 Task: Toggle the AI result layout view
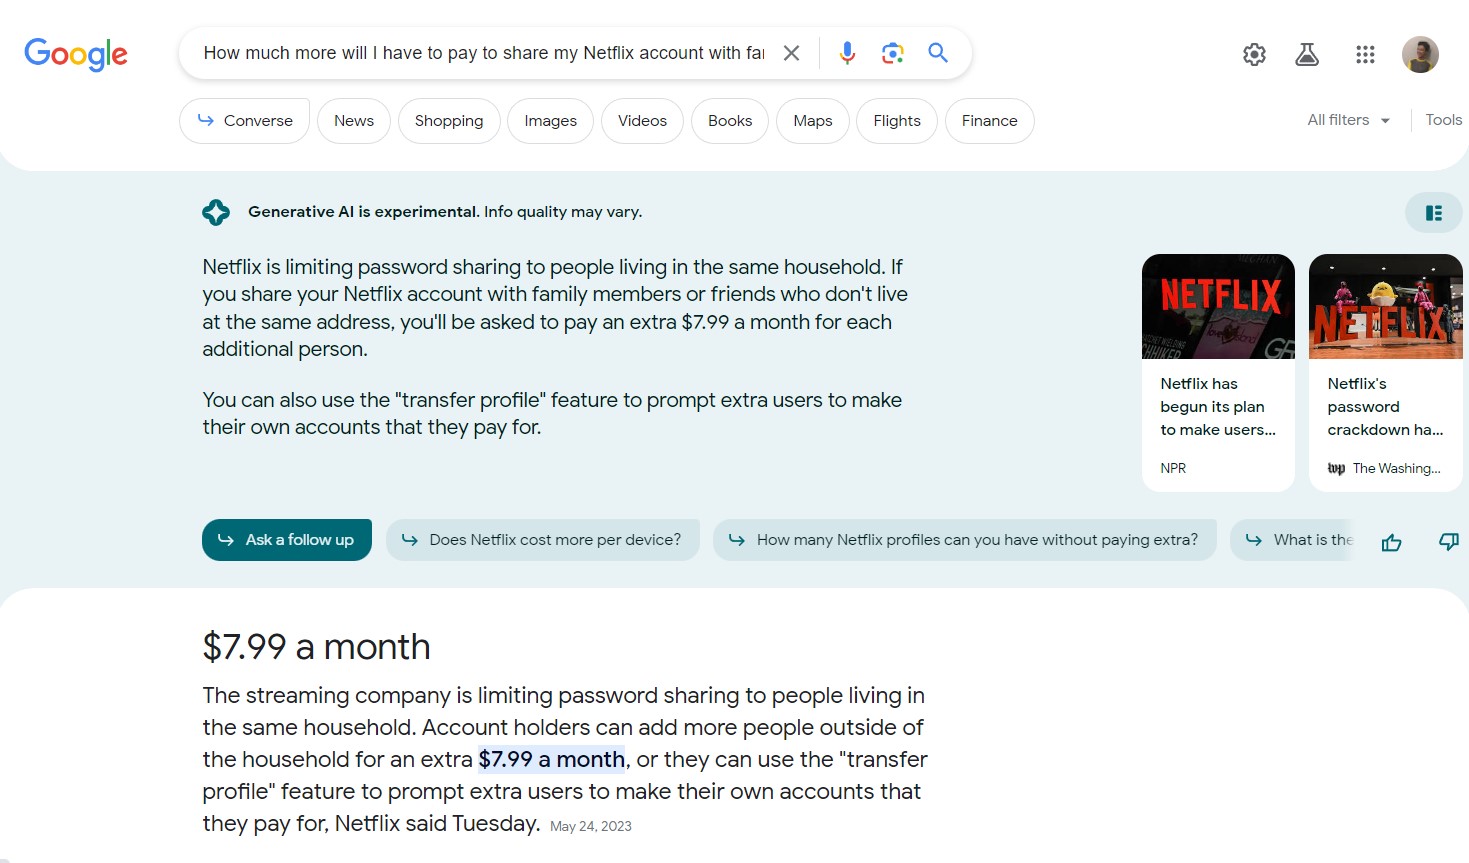point(1433,213)
